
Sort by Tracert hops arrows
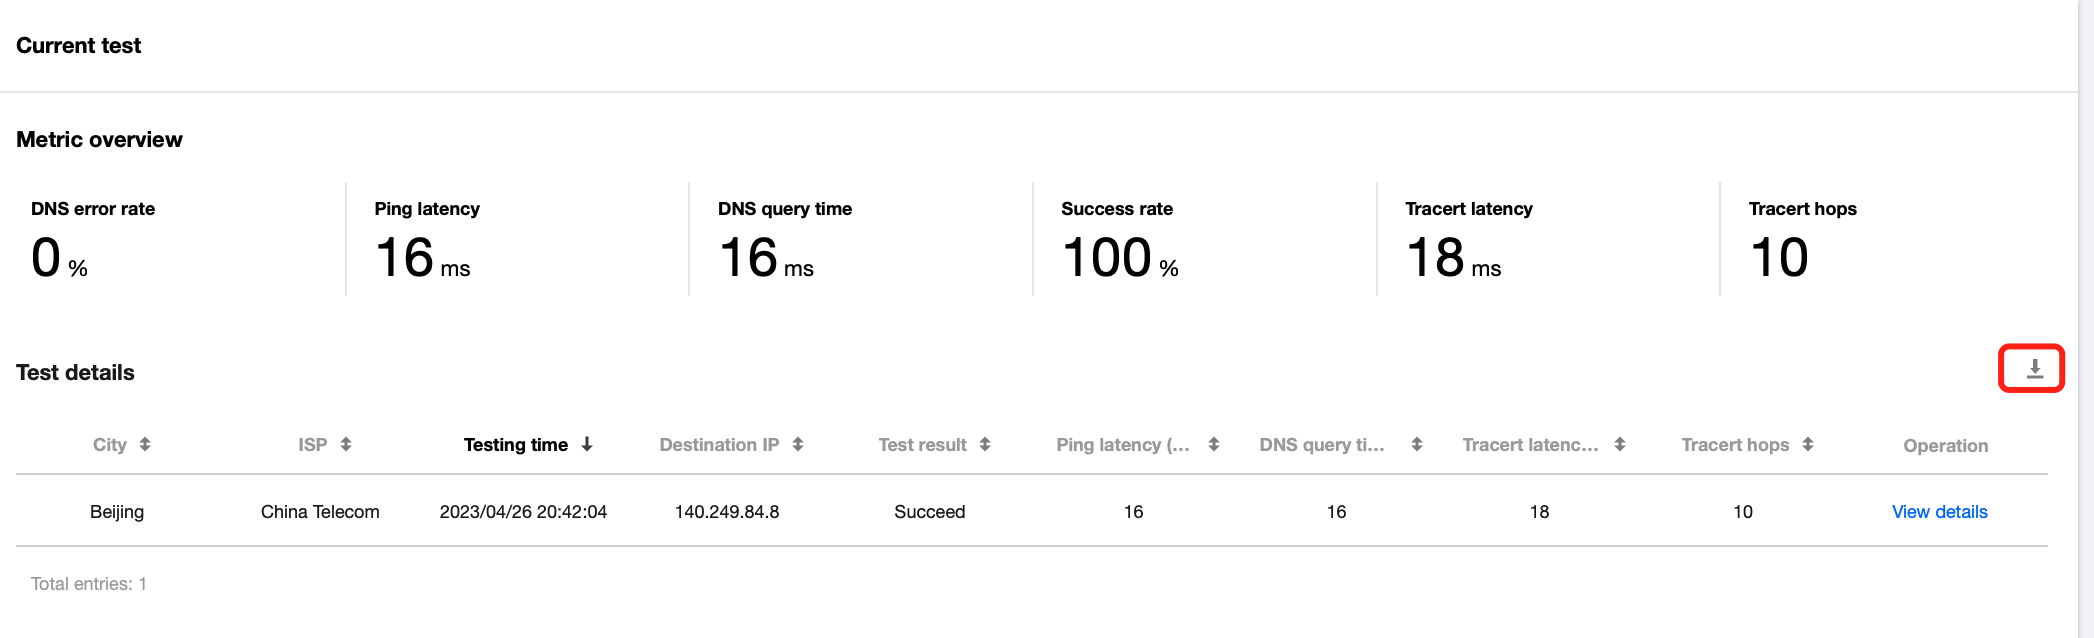pos(1808,444)
